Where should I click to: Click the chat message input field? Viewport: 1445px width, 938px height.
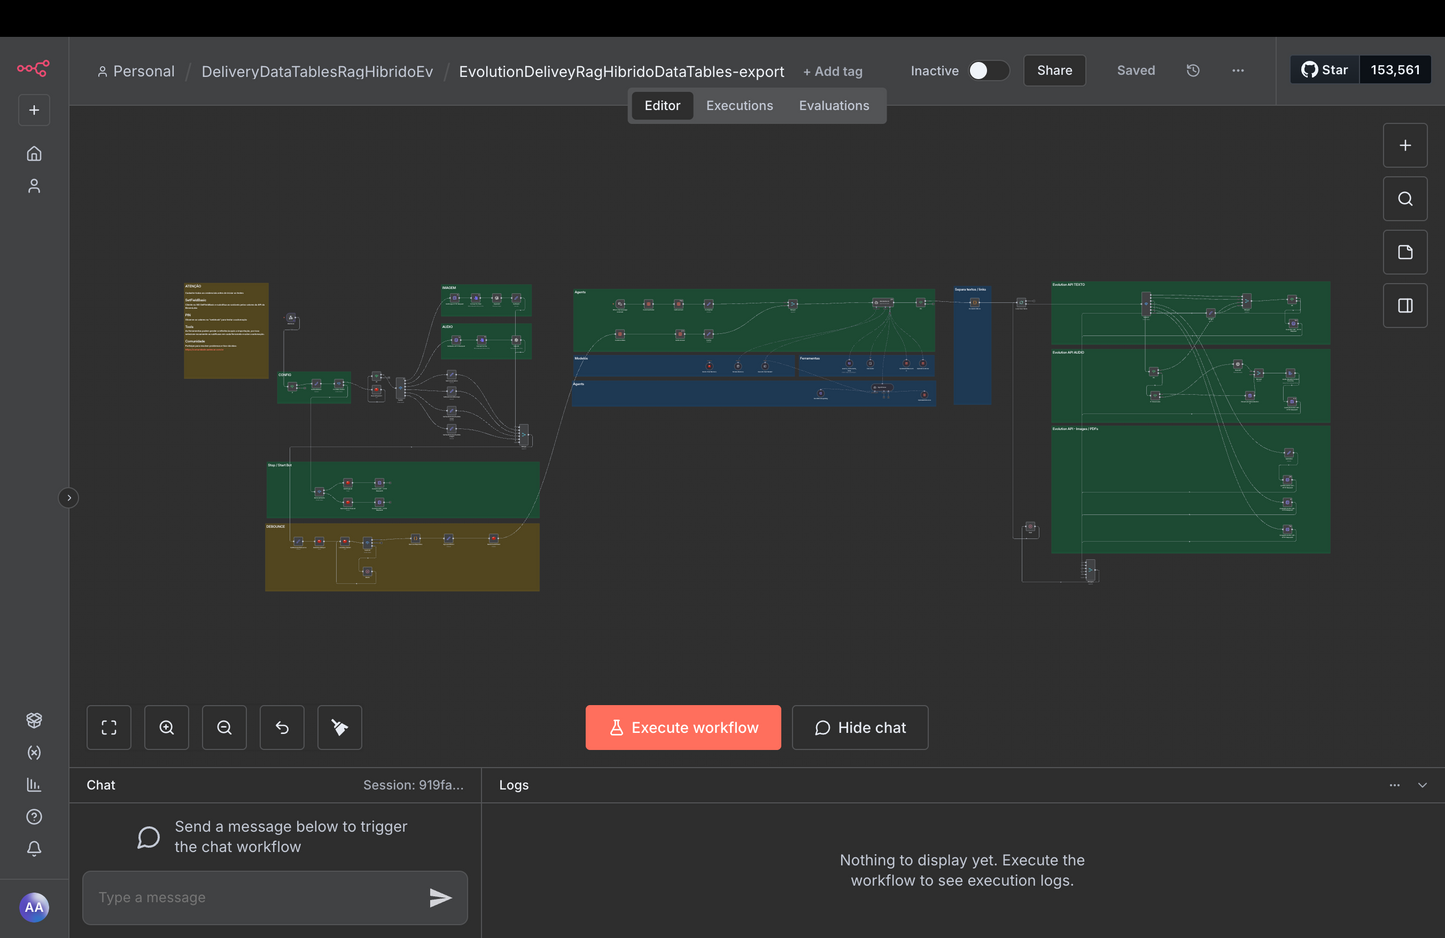(260, 897)
